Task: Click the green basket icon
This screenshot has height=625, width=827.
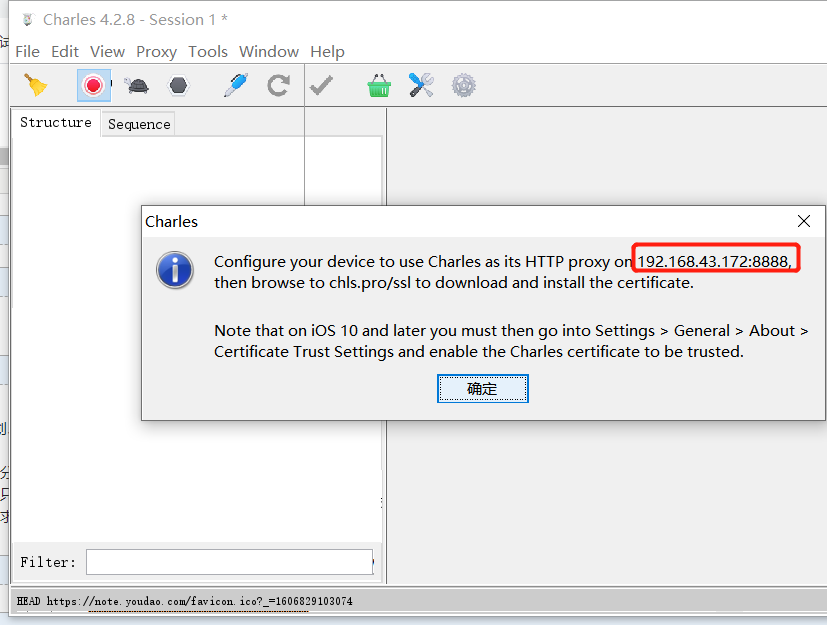Action: coord(379,85)
